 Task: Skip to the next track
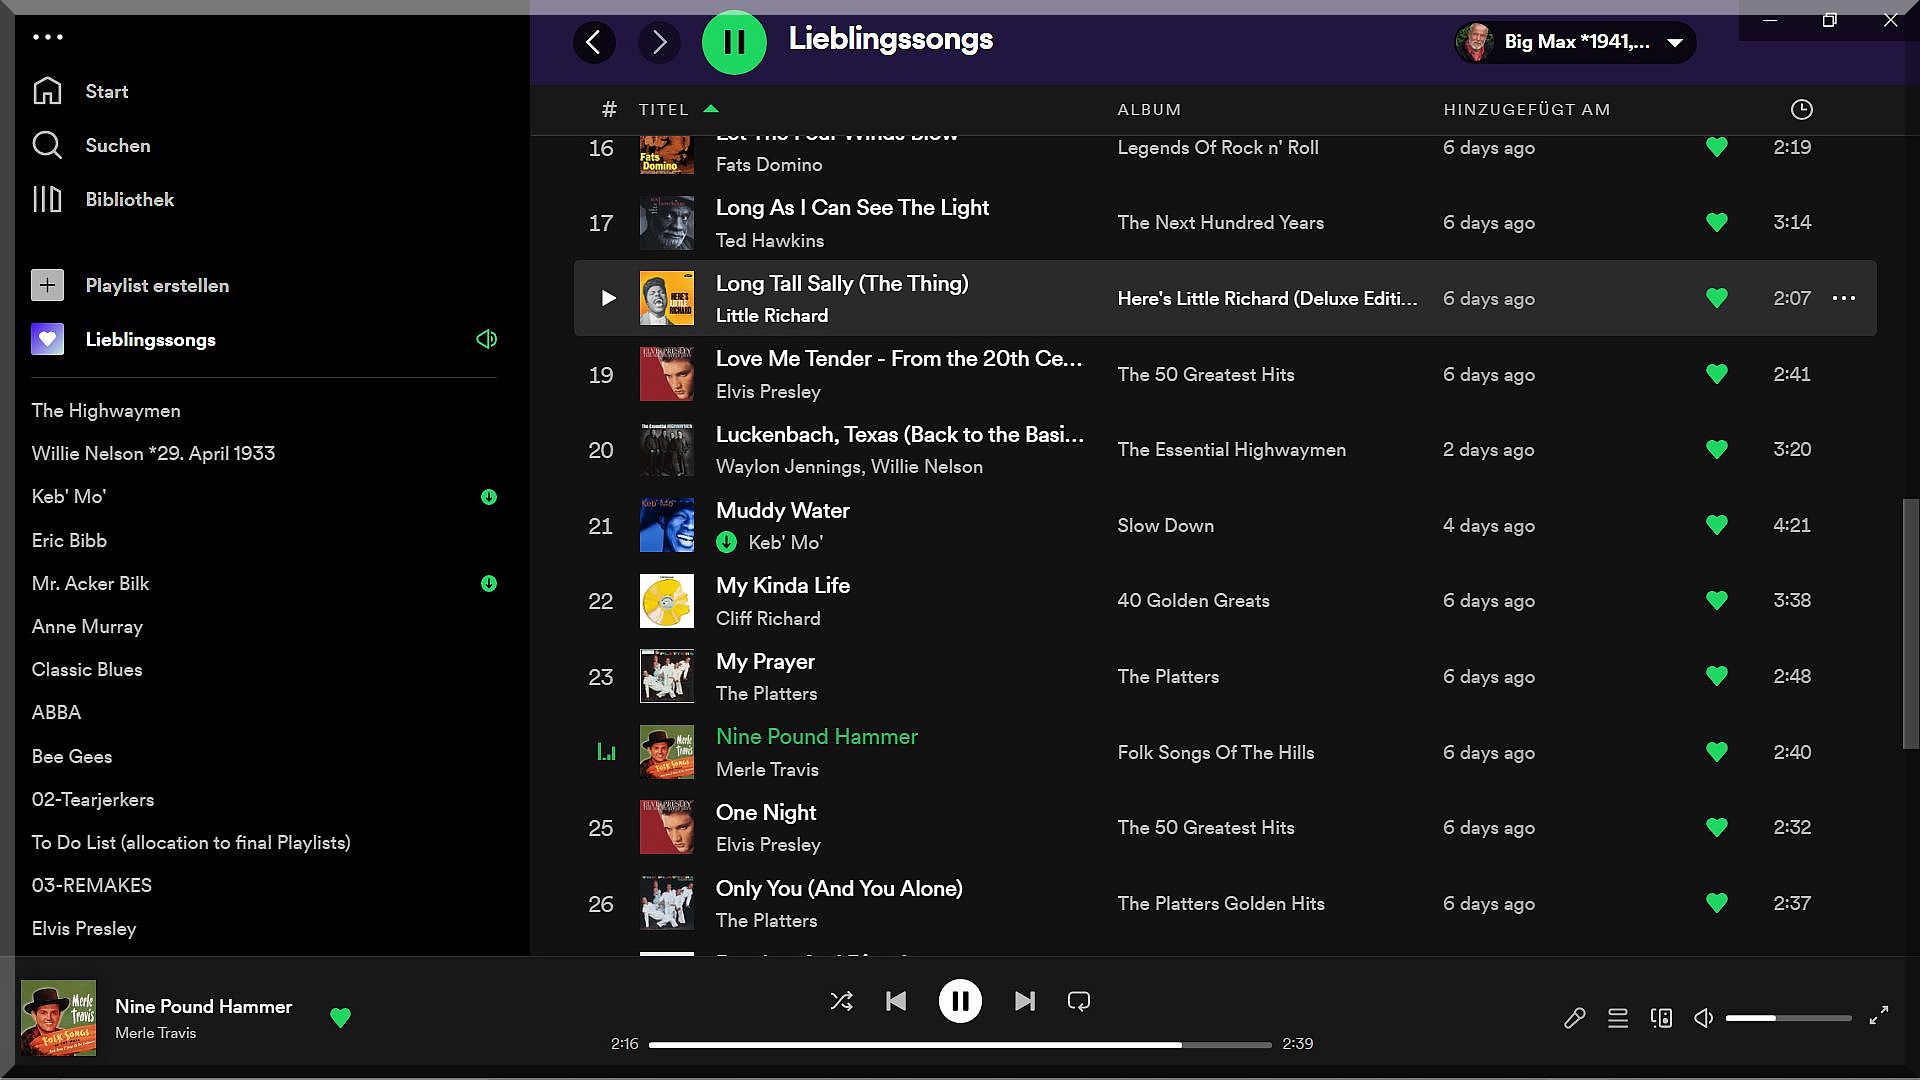point(1024,1001)
